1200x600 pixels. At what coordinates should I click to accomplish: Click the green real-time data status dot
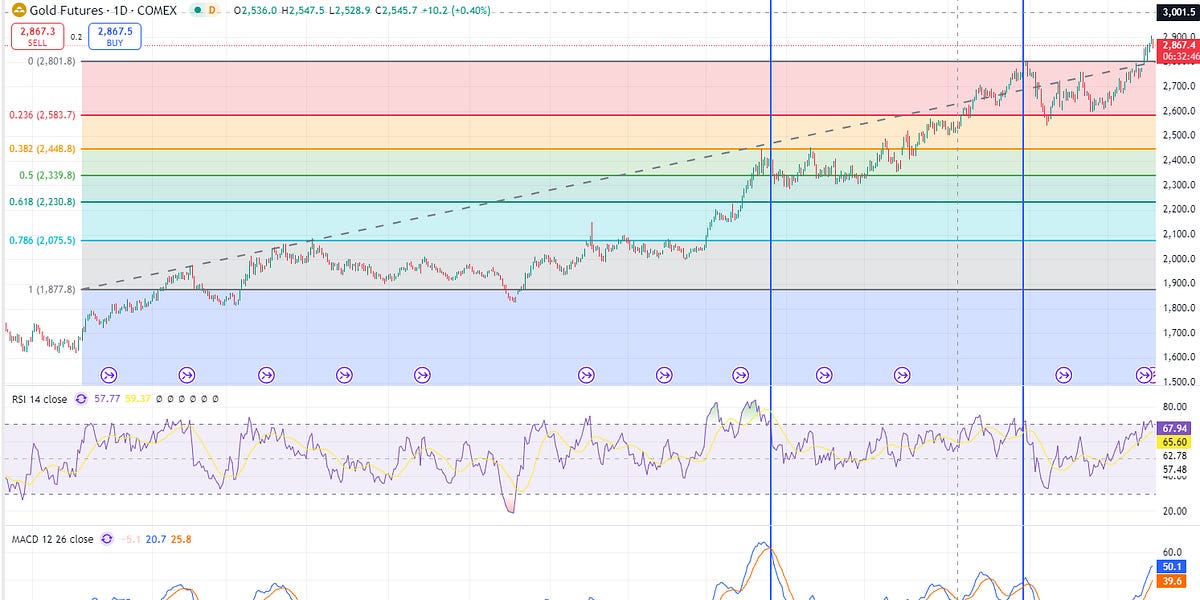(x=197, y=10)
